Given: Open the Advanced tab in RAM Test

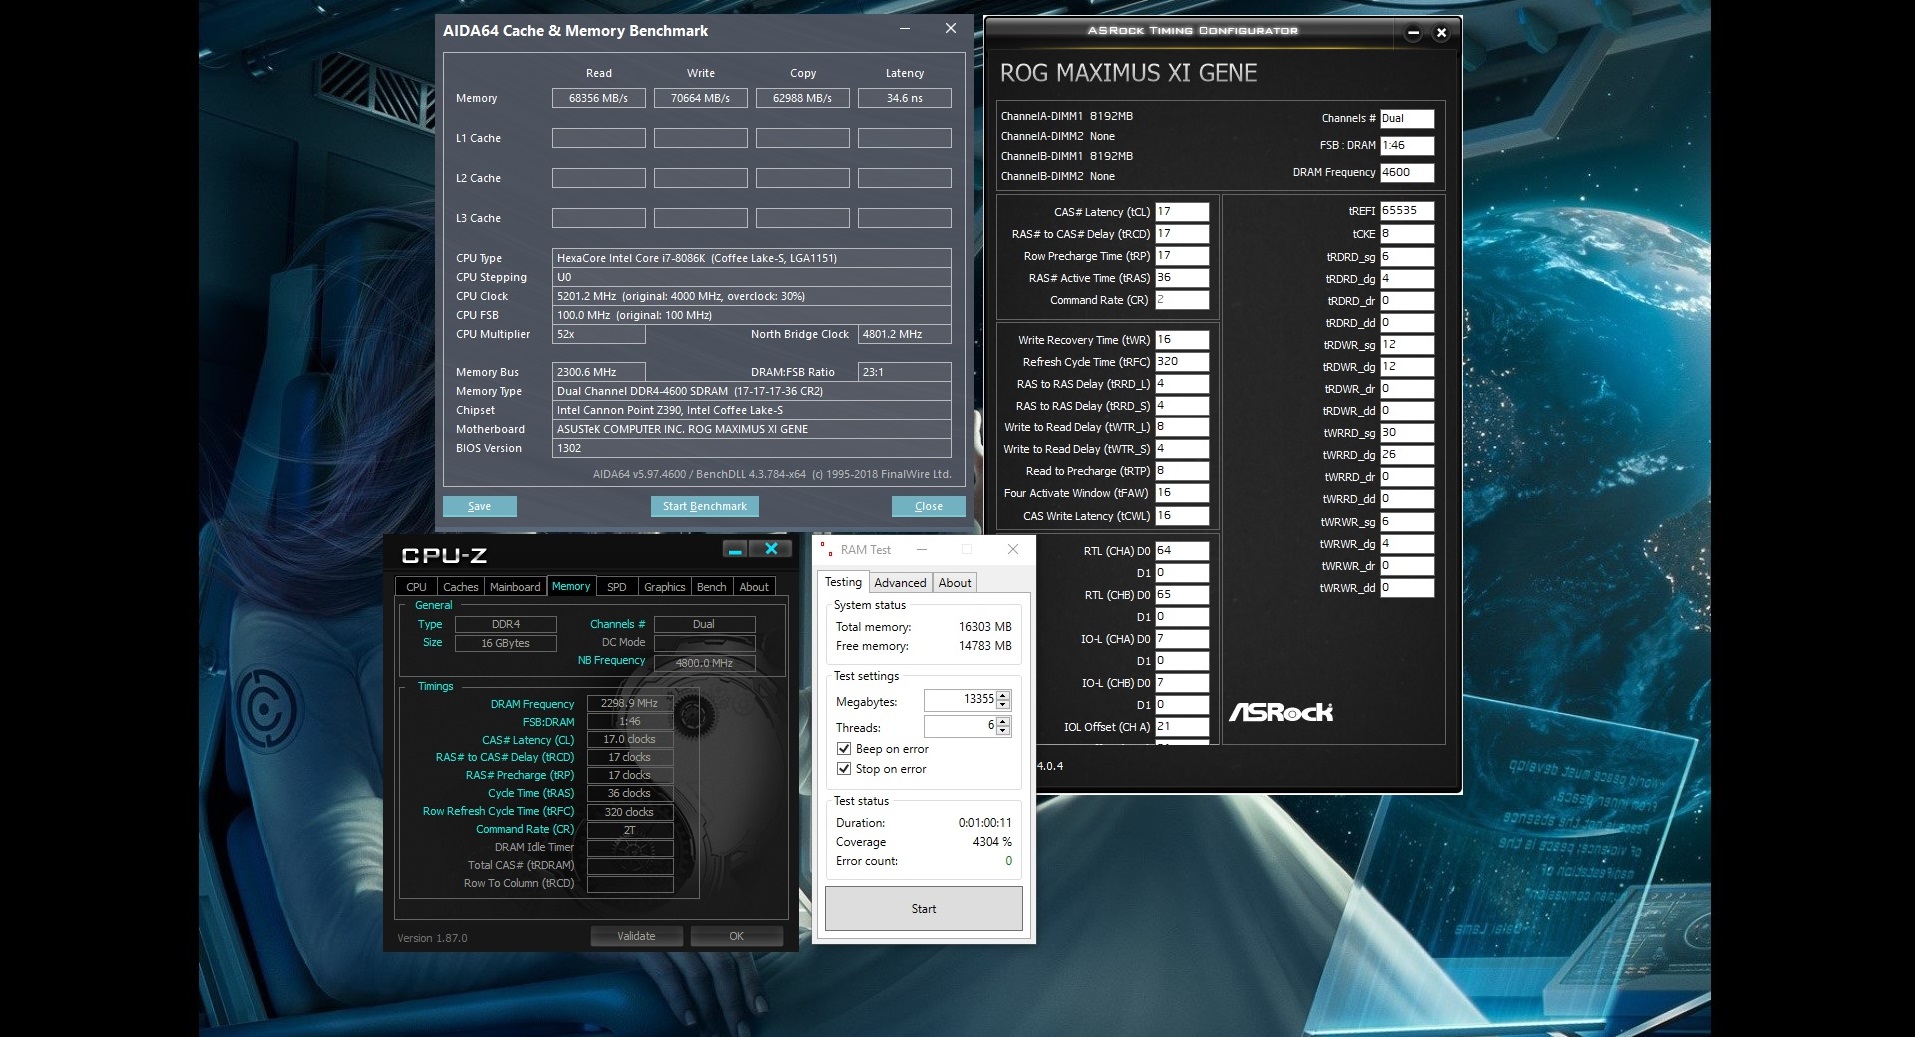Looking at the screenshot, I should pyautogui.click(x=900, y=583).
